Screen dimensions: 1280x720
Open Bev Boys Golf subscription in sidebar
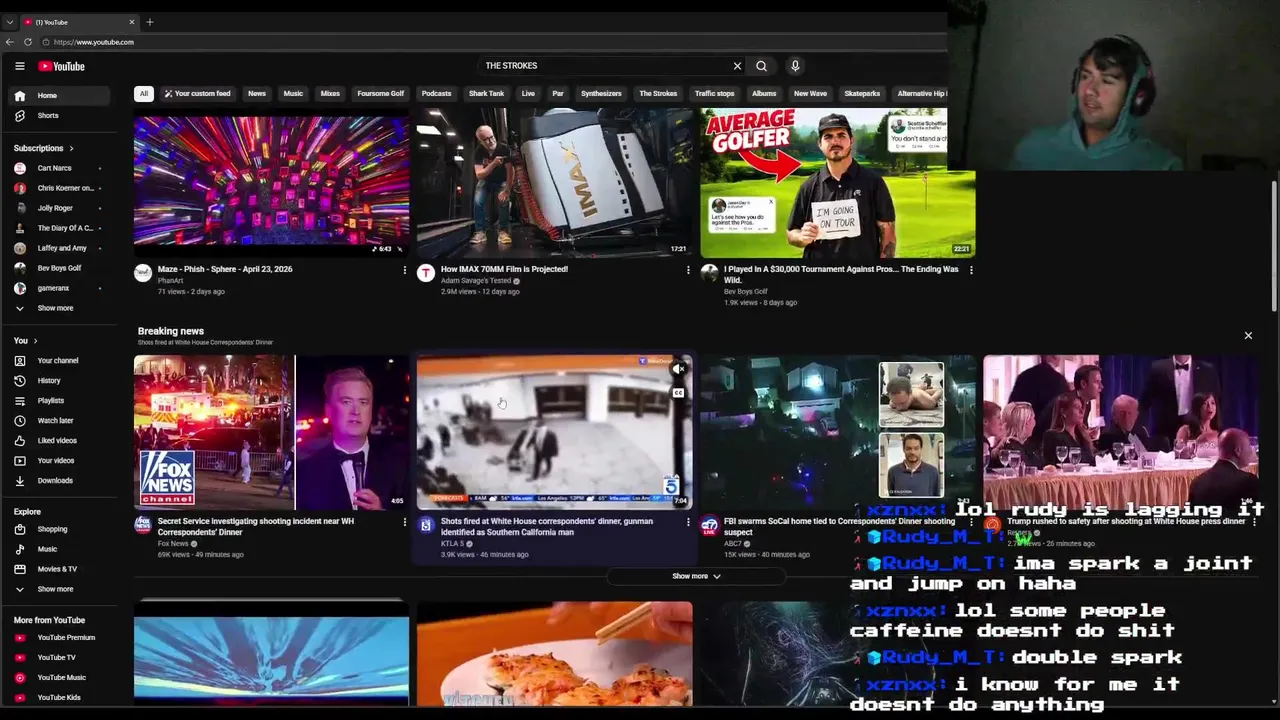(x=61, y=268)
